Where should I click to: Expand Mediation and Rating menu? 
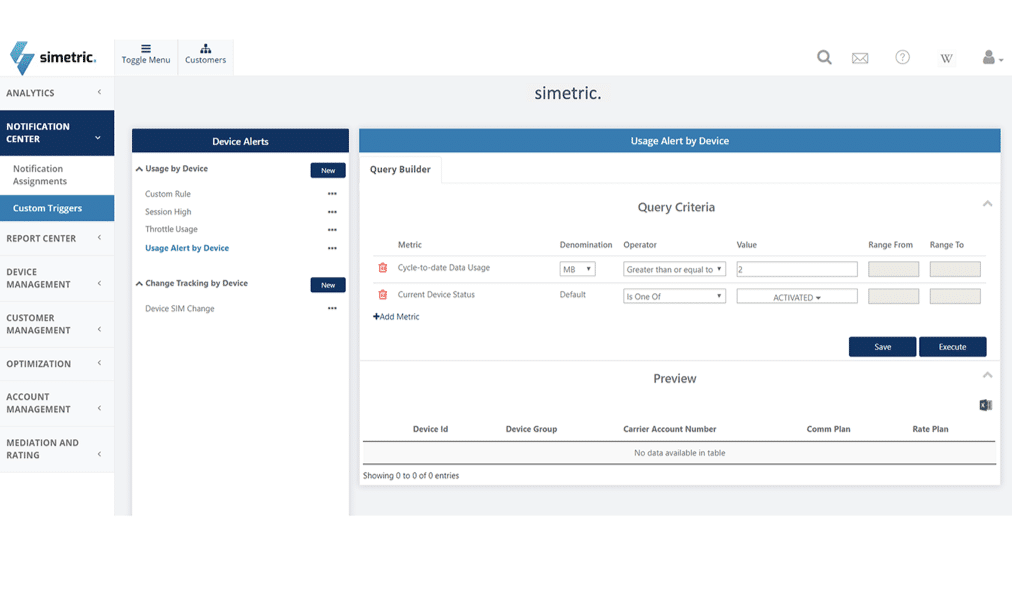pos(57,449)
